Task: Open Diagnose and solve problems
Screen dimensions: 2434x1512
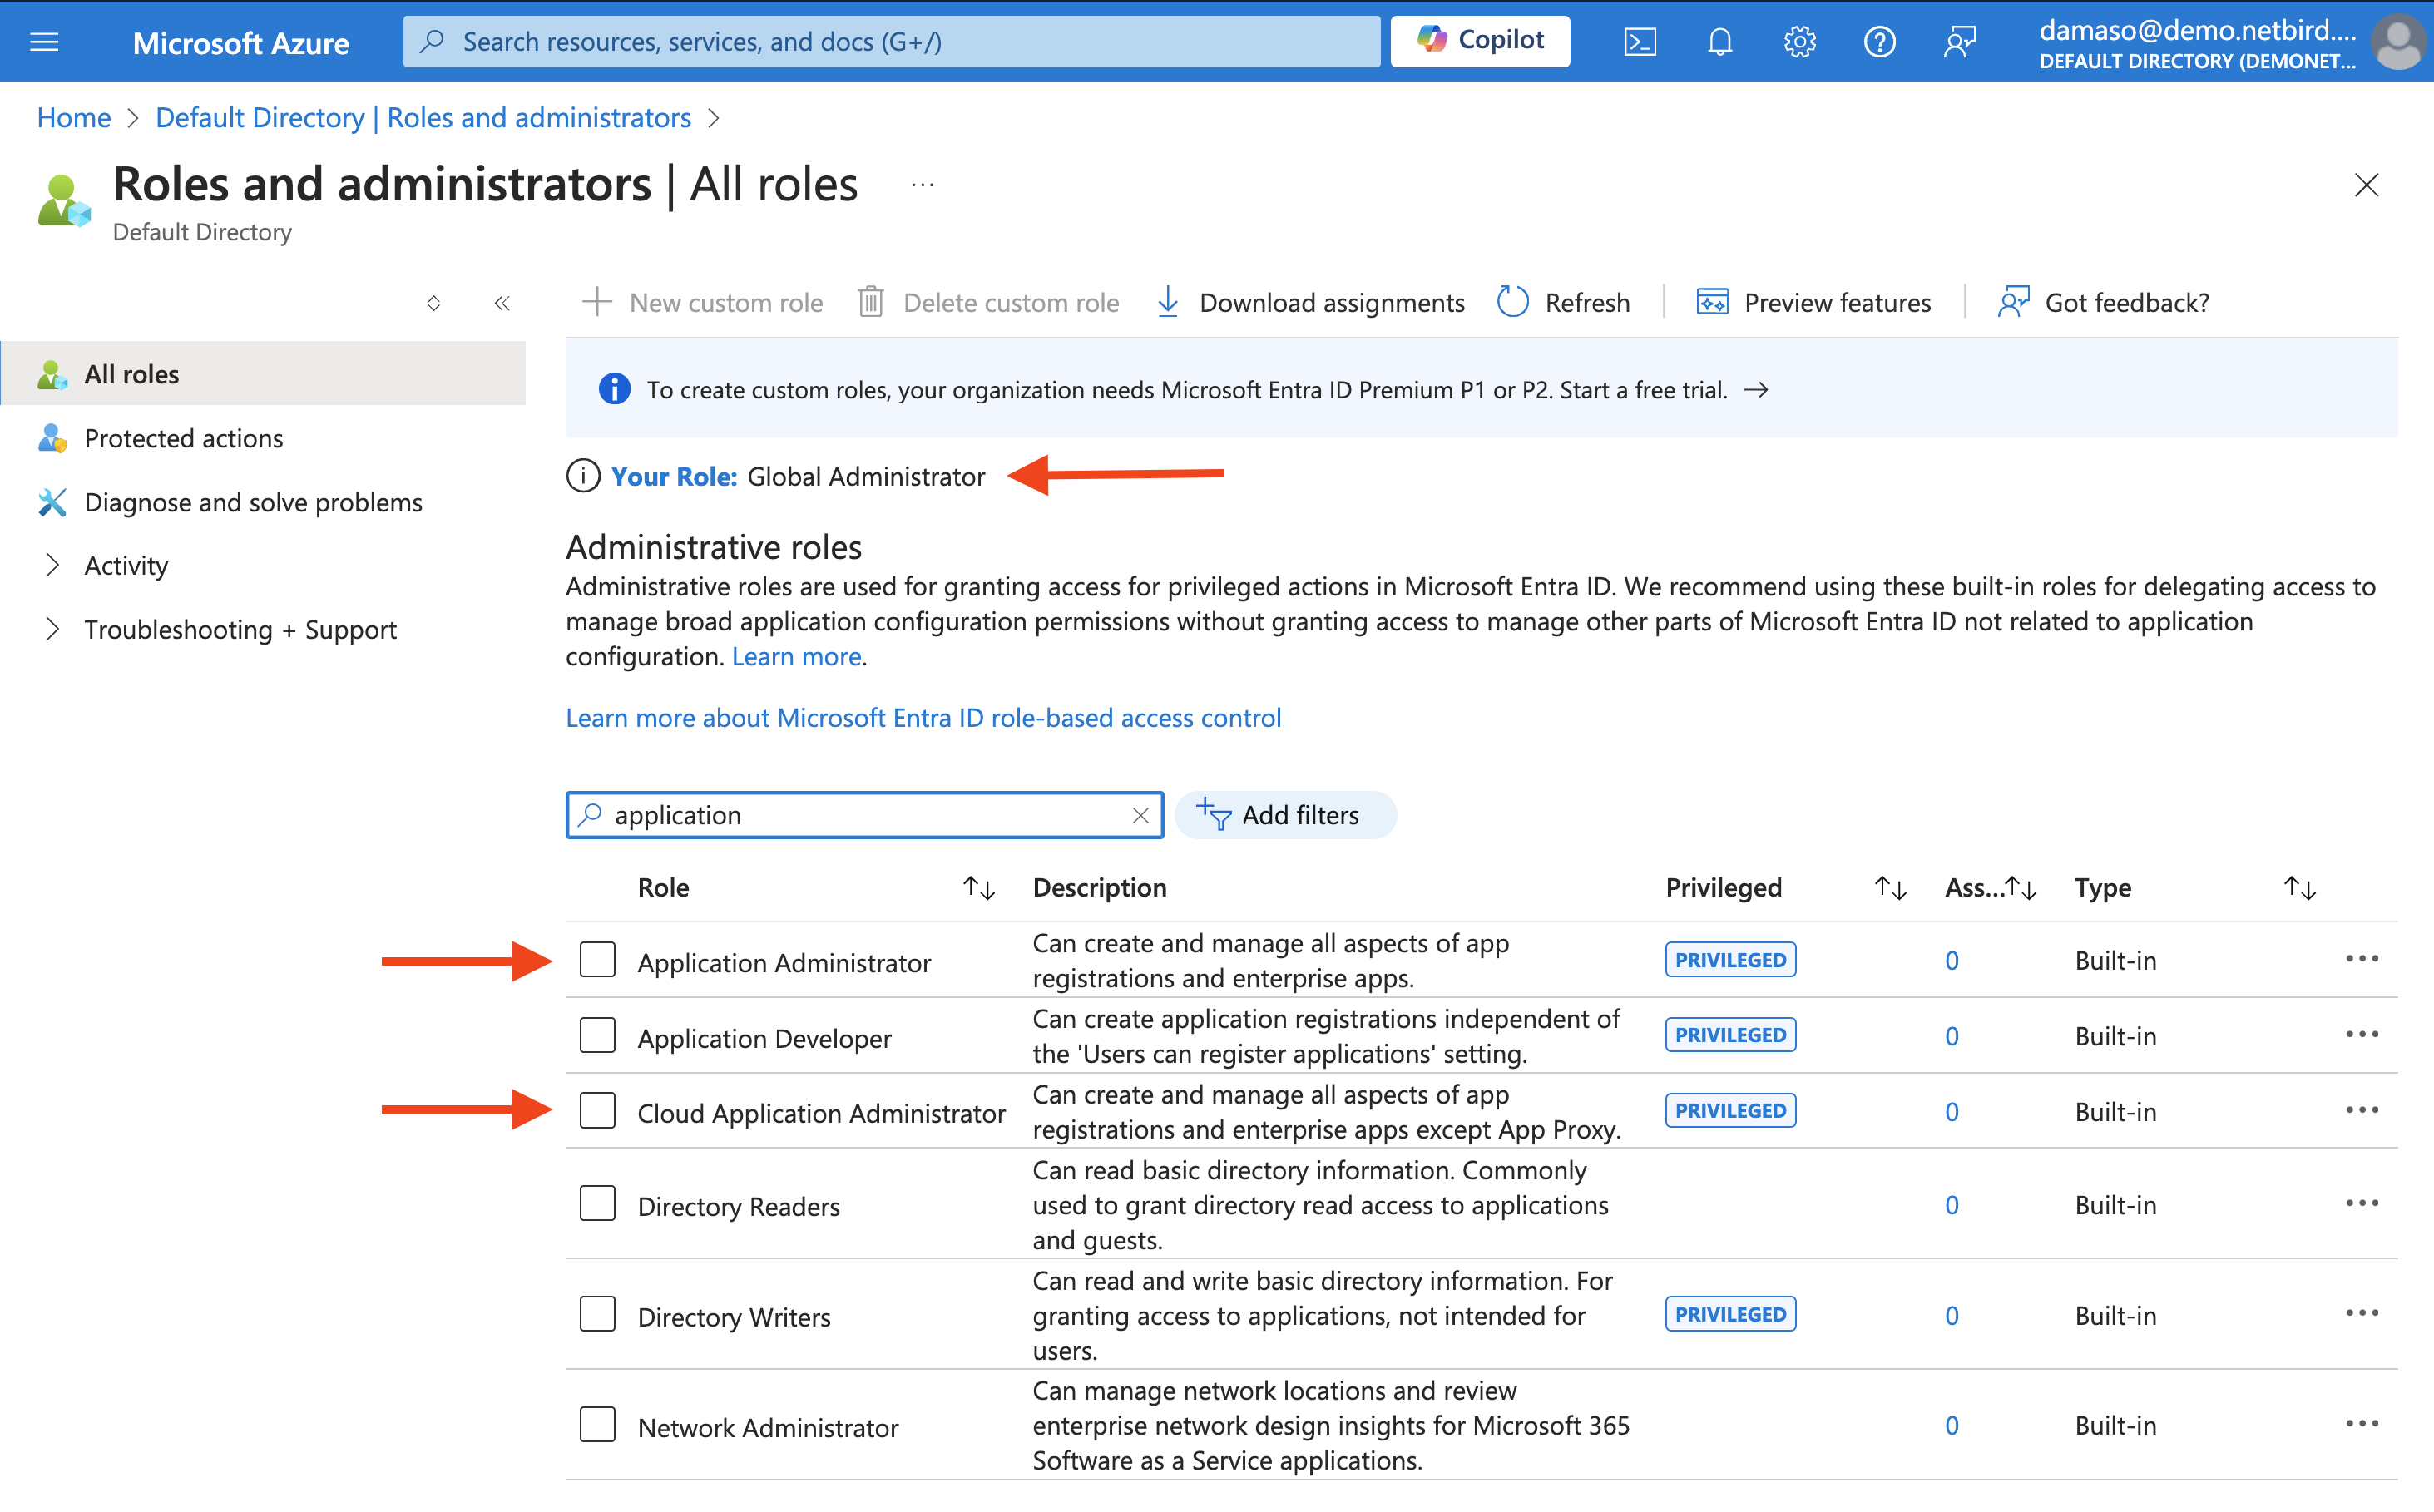Action: (253, 502)
